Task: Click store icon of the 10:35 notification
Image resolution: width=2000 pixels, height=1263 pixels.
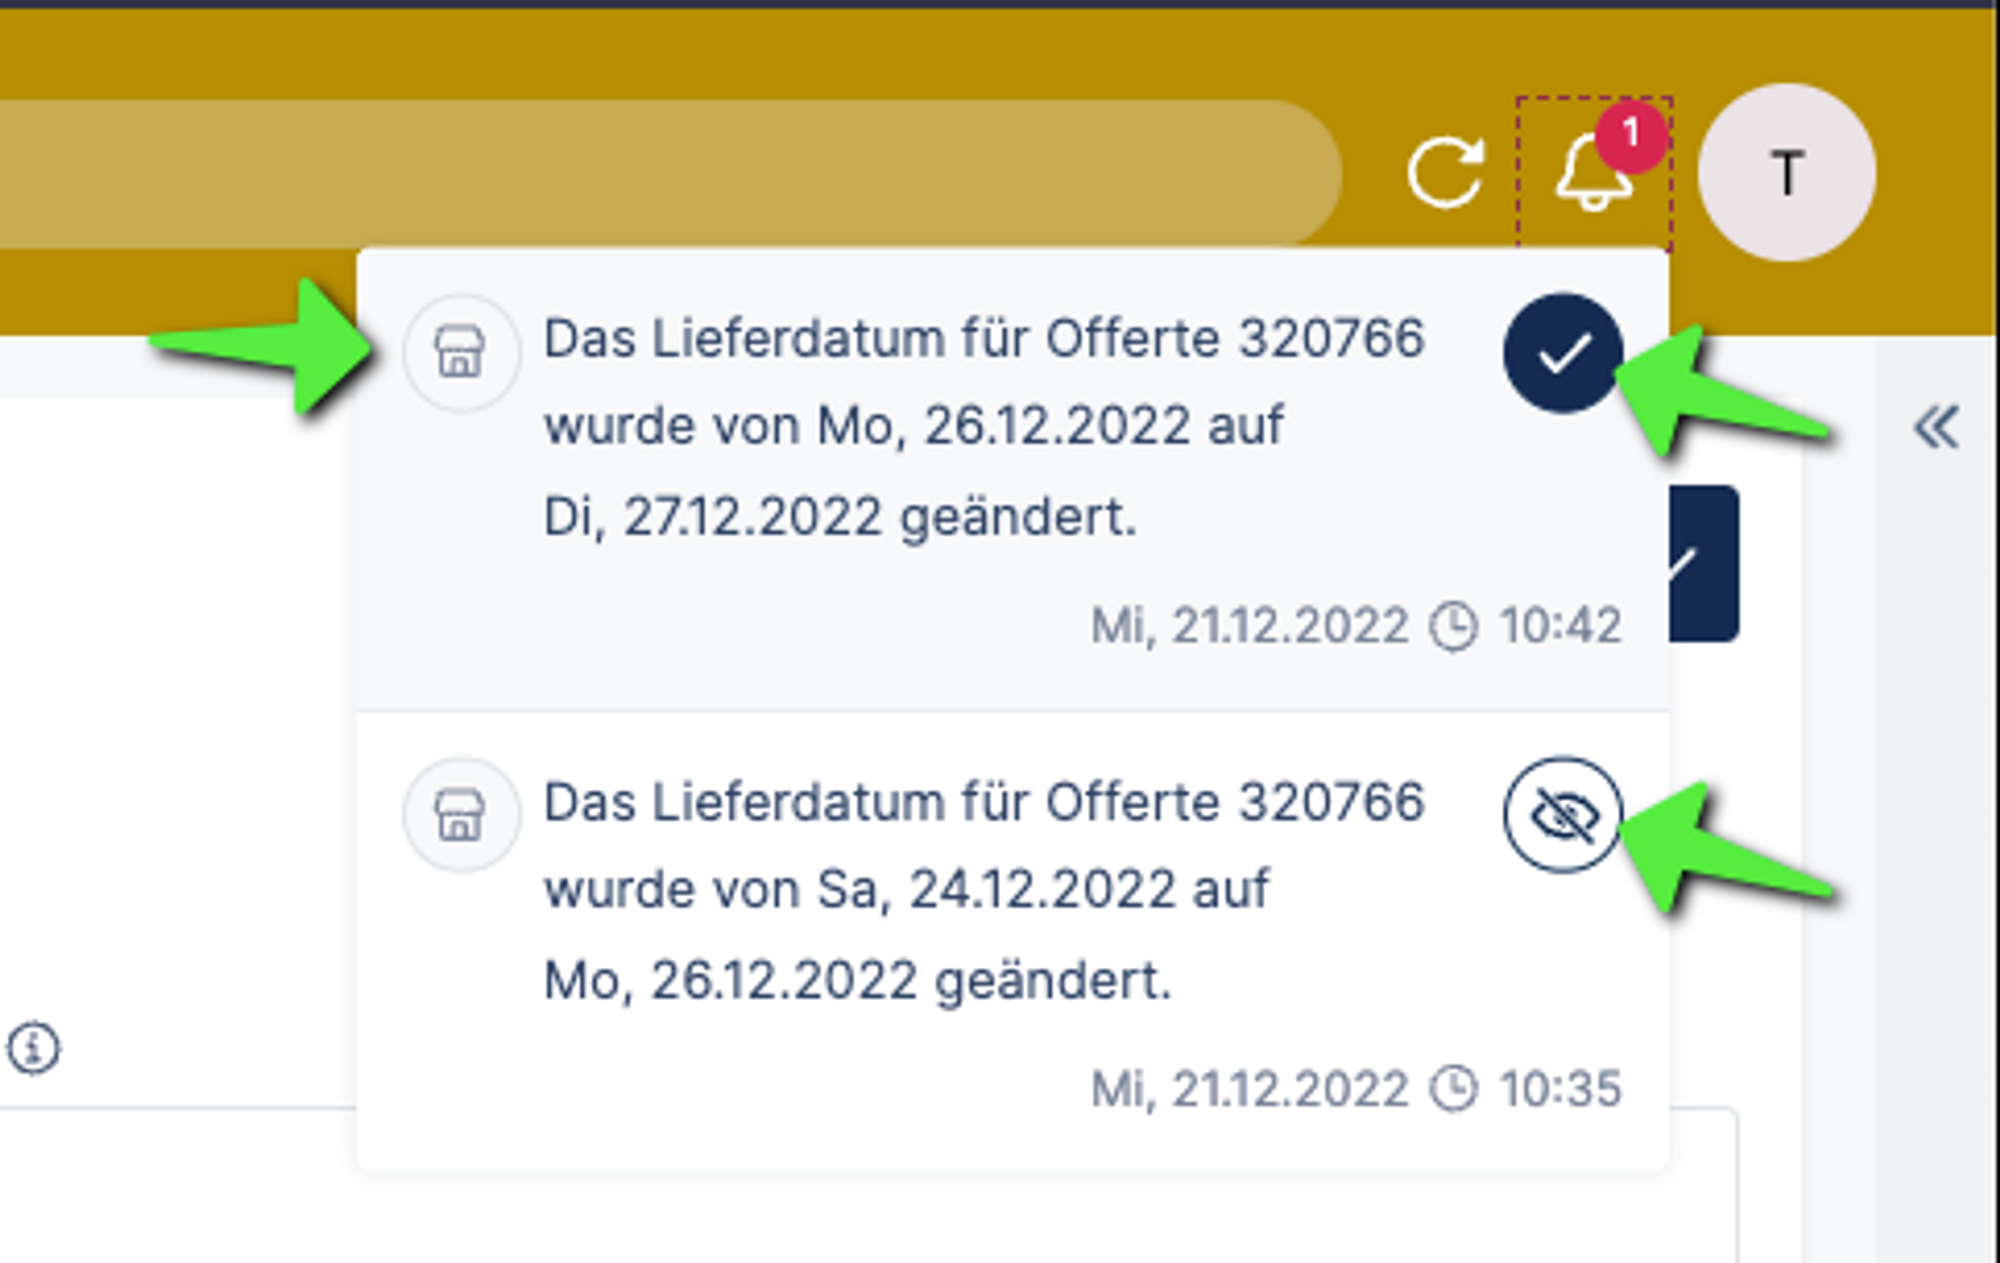Action: (x=460, y=814)
